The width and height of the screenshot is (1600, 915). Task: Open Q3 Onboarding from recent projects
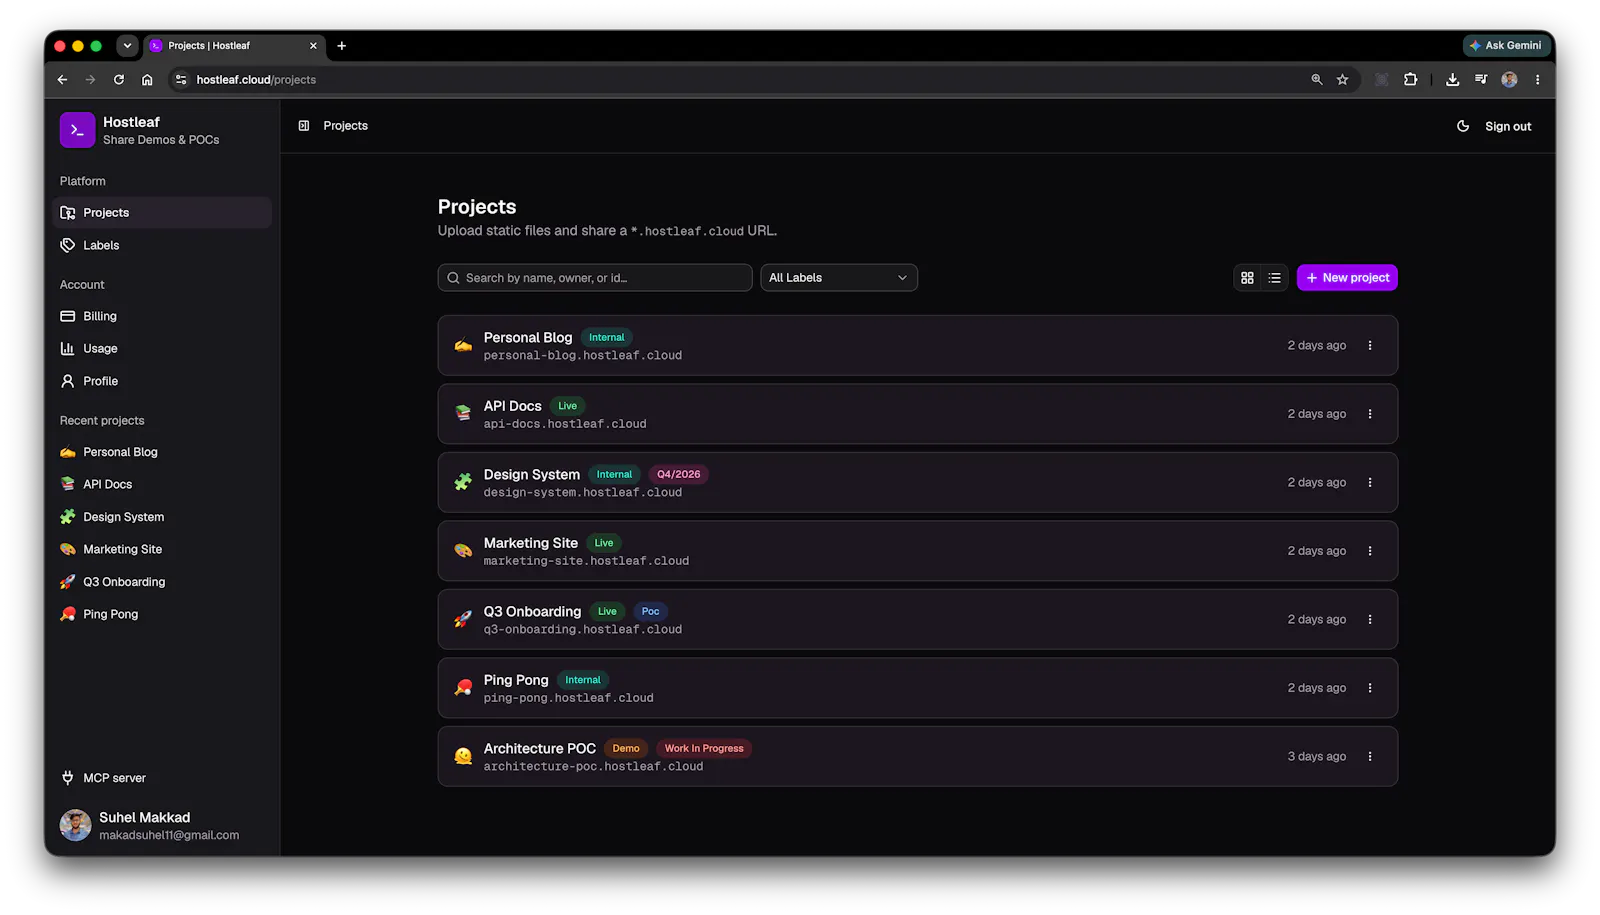(x=161, y=582)
